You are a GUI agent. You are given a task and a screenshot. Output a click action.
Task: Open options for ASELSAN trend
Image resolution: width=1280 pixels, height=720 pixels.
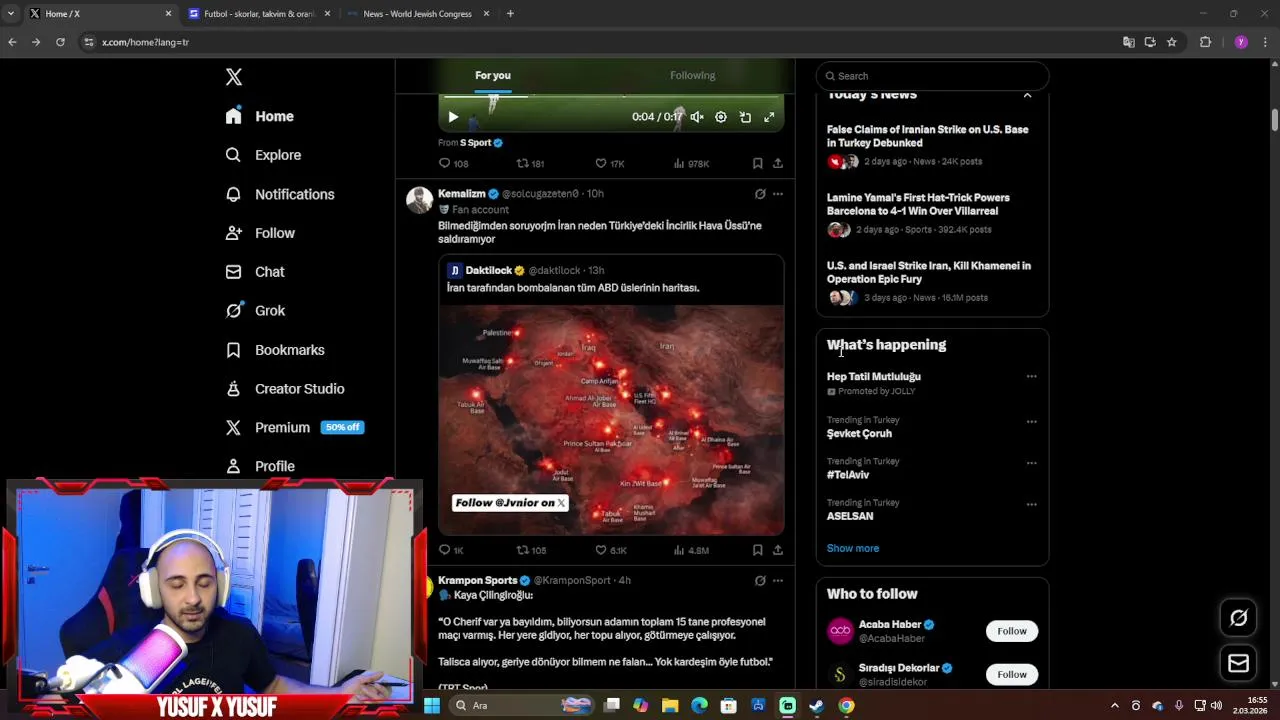(x=1031, y=505)
